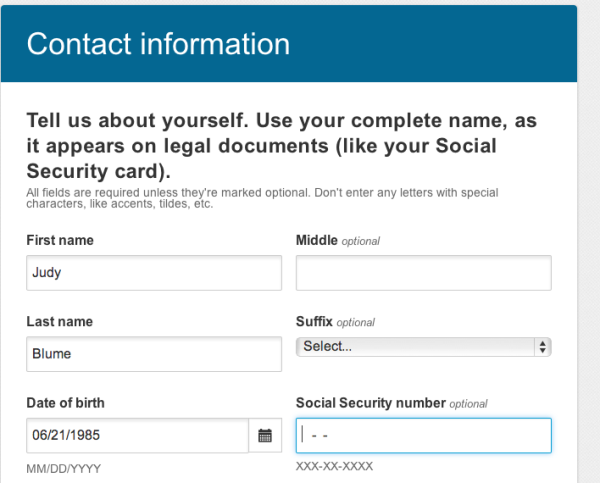Screen dimensions: 600x483
Task: Click the MM/DD/YYYY format hint
Action: tap(64, 469)
